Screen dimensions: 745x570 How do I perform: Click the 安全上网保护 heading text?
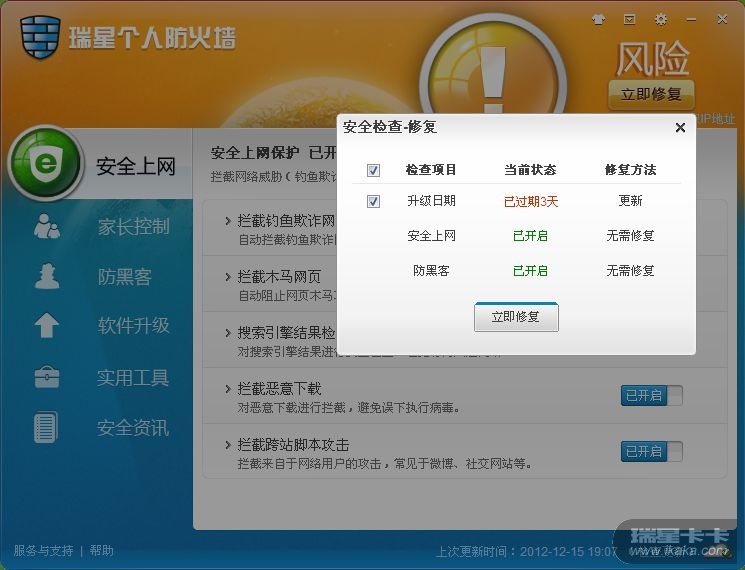pyautogui.click(x=255, y=153)
